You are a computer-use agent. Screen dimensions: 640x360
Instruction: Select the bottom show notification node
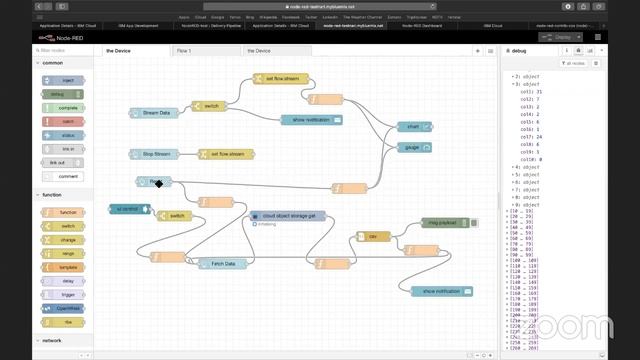(x=442, y=291)
